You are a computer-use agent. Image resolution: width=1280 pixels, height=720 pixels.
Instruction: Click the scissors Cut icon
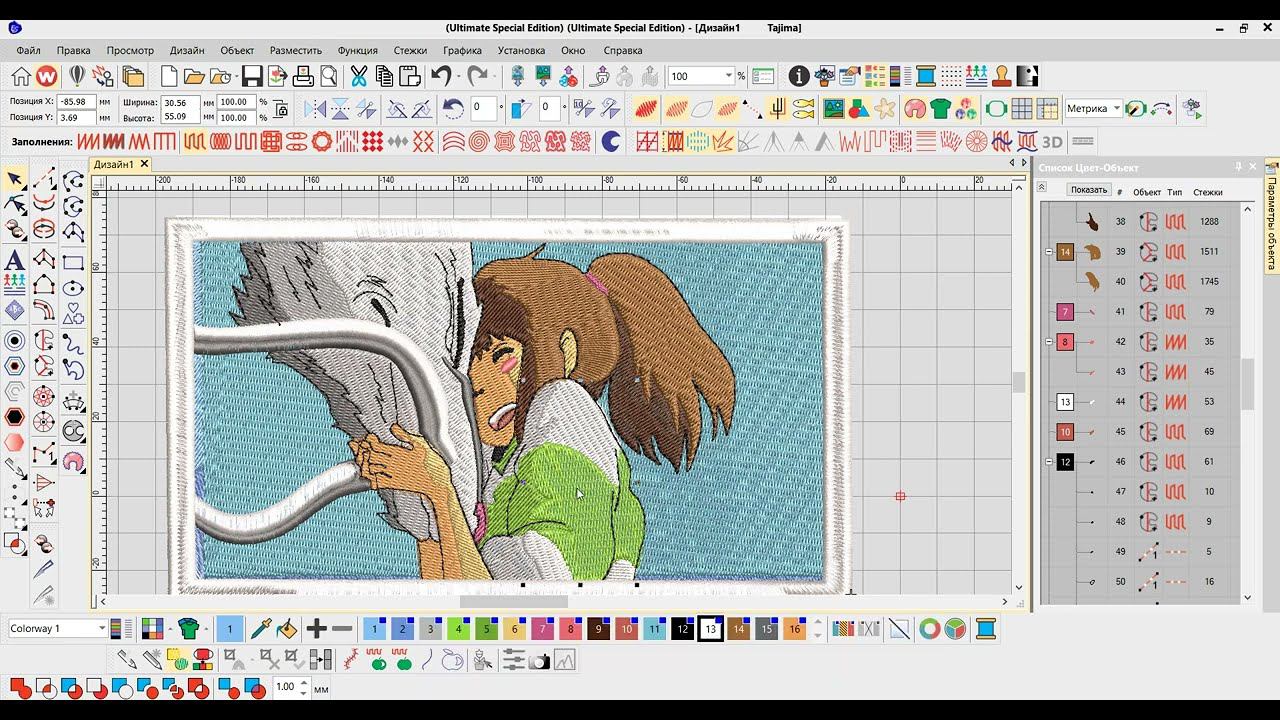pos(358,76)
